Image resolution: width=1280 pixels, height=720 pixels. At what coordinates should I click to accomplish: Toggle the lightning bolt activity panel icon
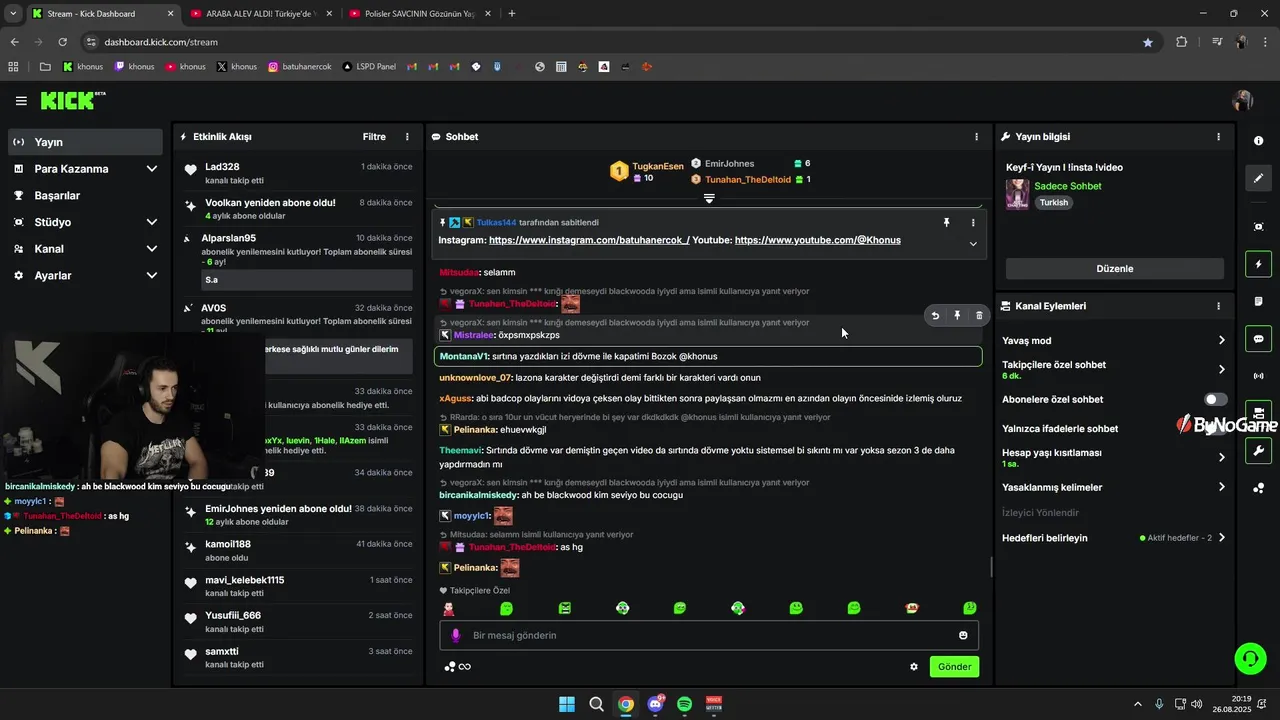pyautogui.click(x=1259, y=264)
